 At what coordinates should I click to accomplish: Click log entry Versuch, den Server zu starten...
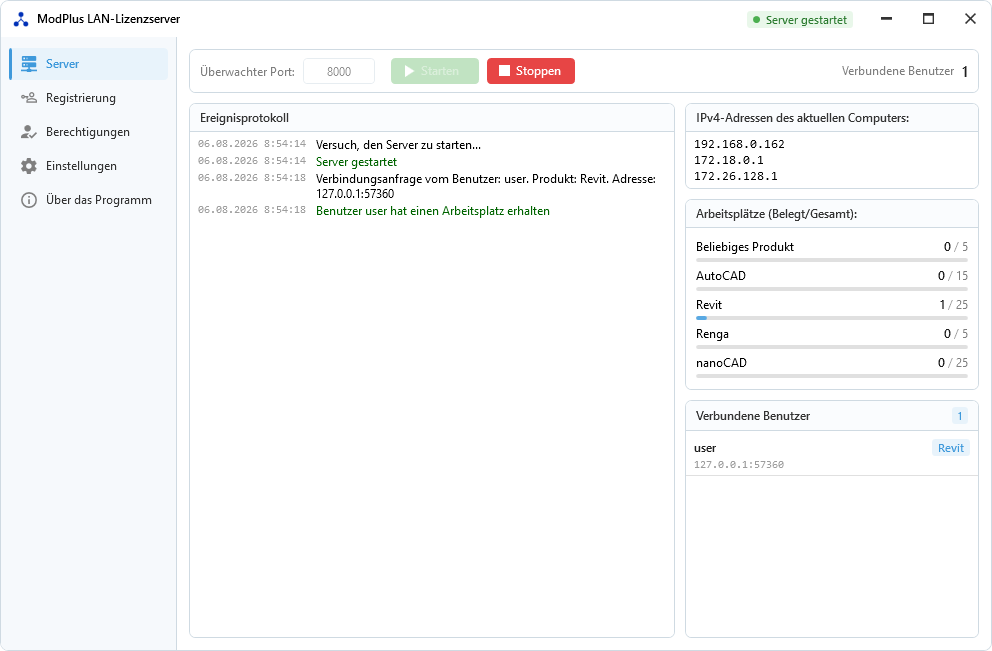(x=399, y=145)
